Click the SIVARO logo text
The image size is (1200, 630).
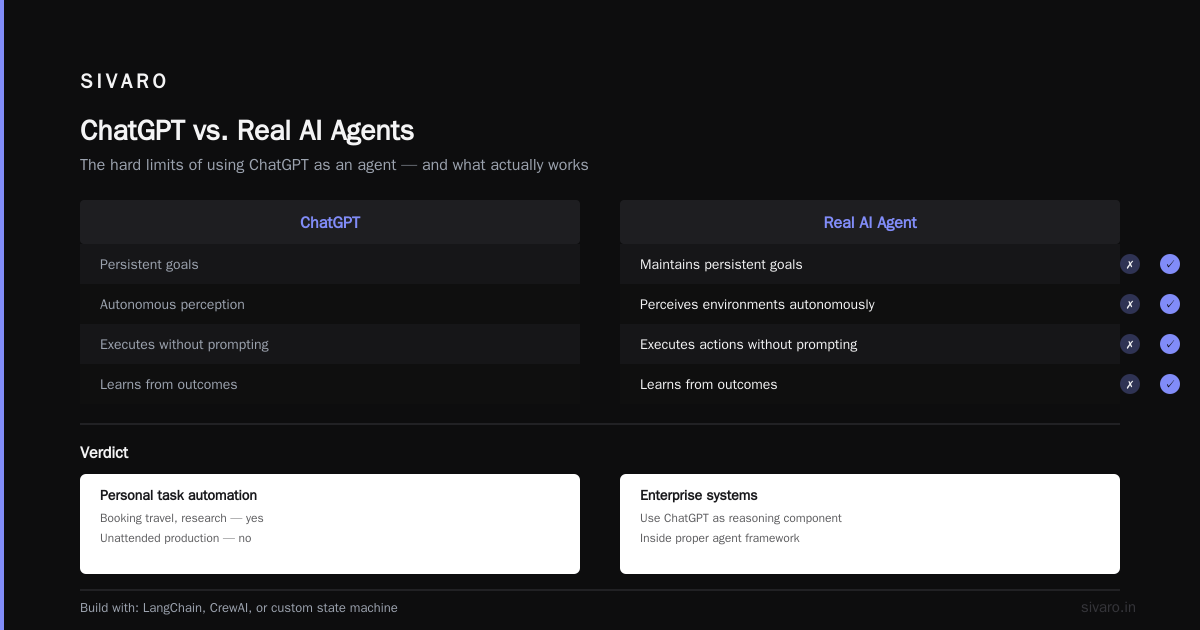[124, 81]
